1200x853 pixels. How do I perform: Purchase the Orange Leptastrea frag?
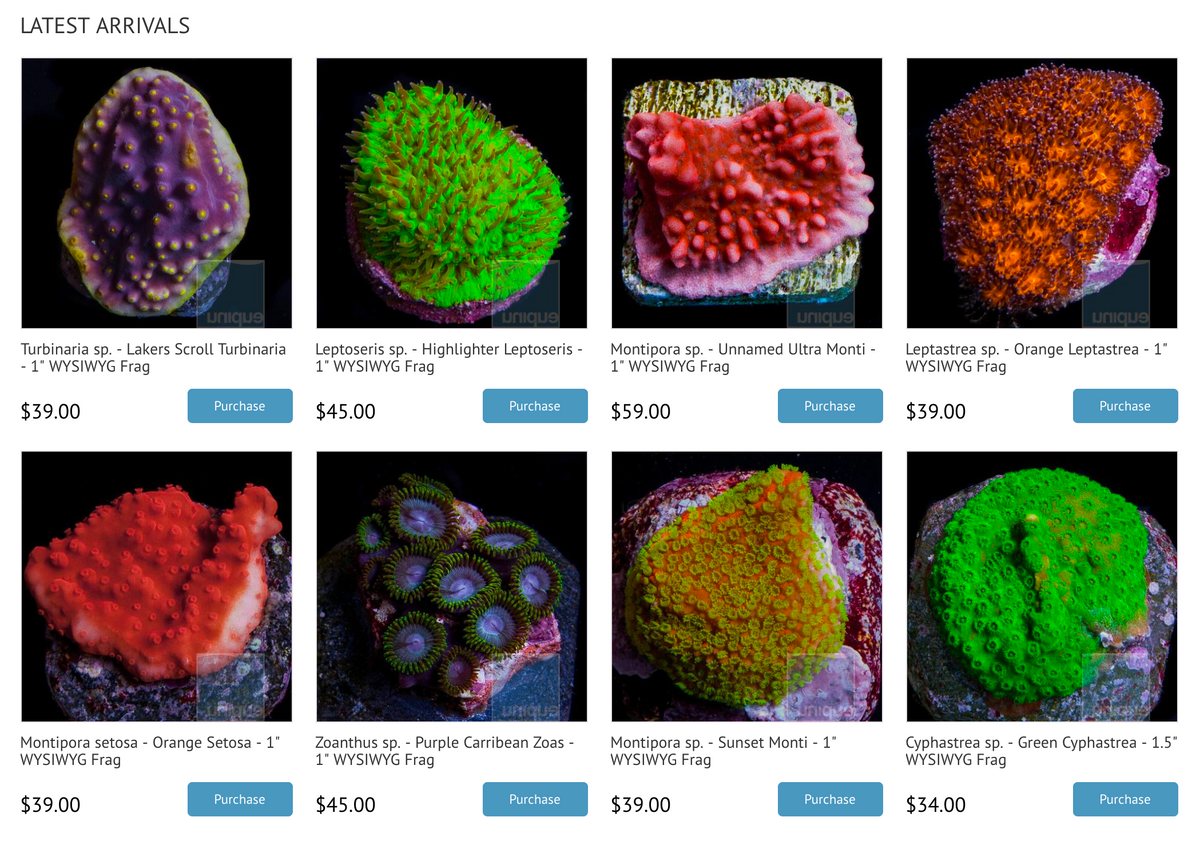coord(1125,406)
